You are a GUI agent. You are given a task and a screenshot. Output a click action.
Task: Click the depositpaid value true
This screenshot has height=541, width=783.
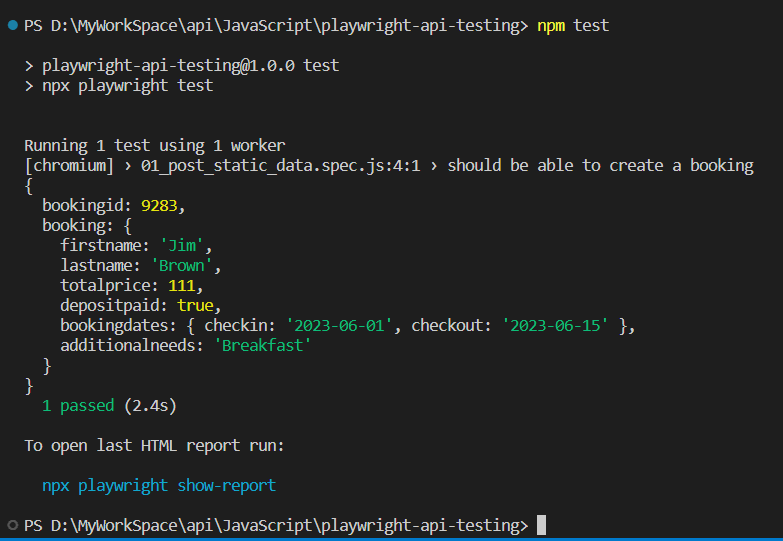pyautogui.click(x=195, y=305)
